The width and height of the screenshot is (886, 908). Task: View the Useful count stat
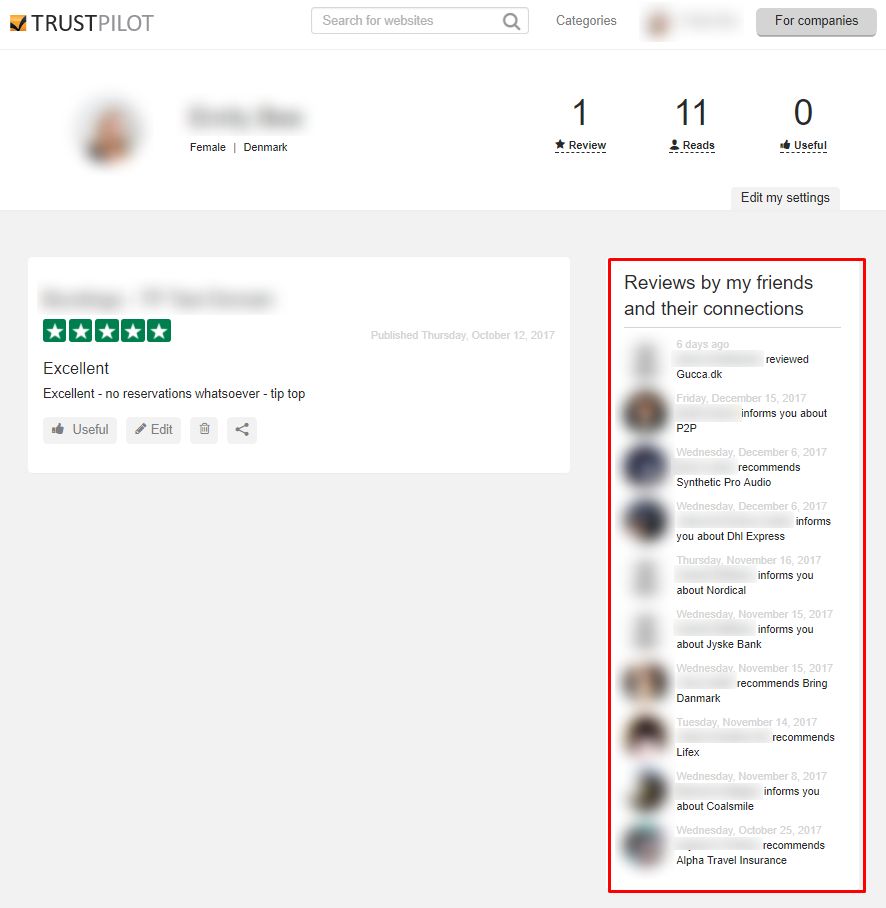click(803, 125)
